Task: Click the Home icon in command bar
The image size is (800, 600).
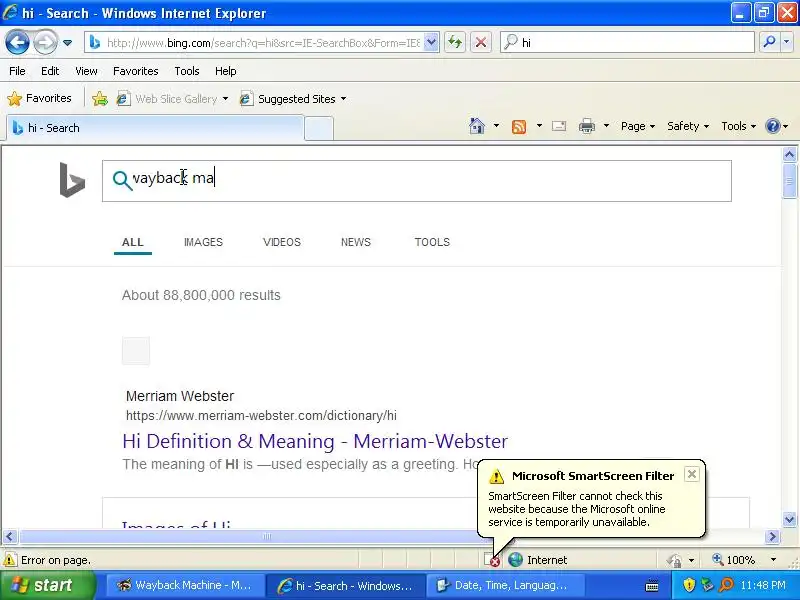Action: (x=477, y=126)
